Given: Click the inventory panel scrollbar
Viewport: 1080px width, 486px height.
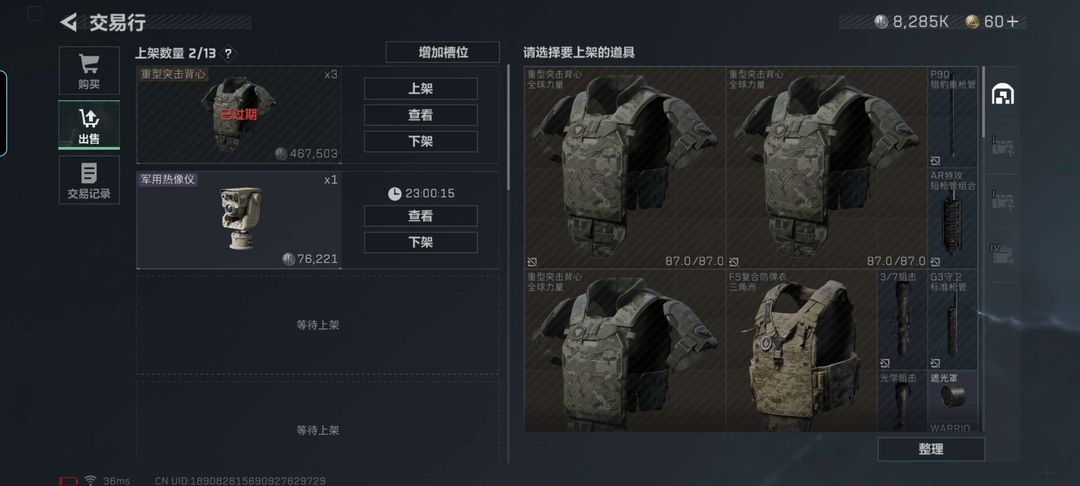Looking at the screenshot, I should tap(983, 102).
